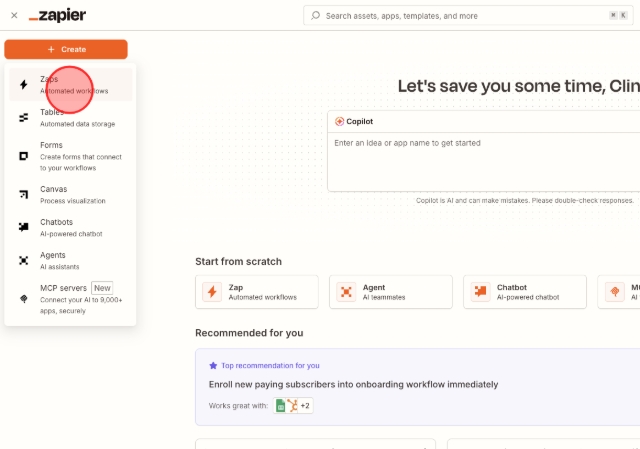The image size is (640, 449).
Task: Click the Agent card icon
Action: 346,292
